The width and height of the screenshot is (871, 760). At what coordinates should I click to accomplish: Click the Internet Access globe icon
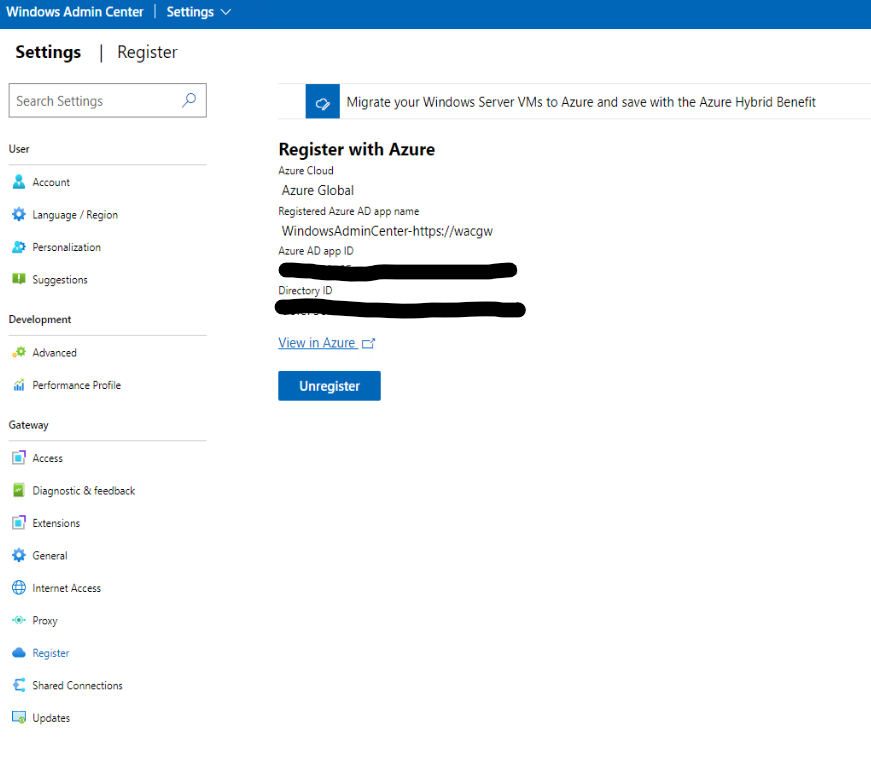click(18, 588)
